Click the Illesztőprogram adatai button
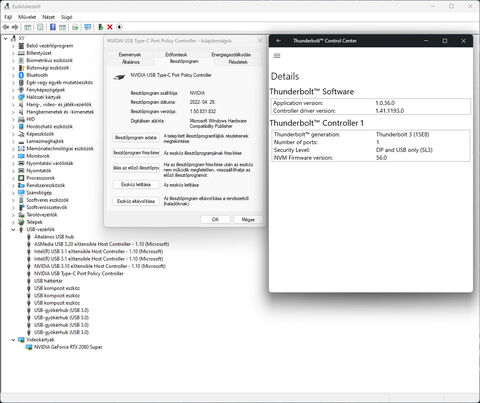The height and width of the screenshot is (403, 480). 136,138
